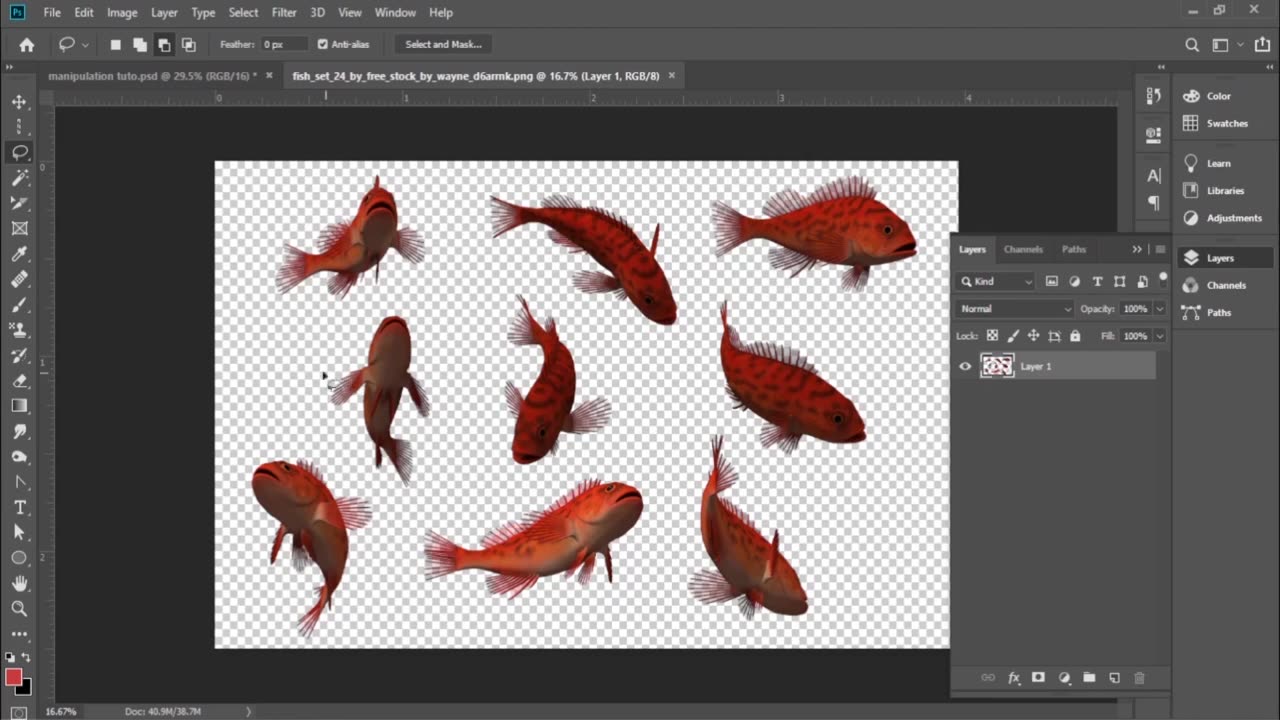Screen dimensions: 1280x720
Task: Expand the toolbar with the double-arrow
Action: coord(9,67)
